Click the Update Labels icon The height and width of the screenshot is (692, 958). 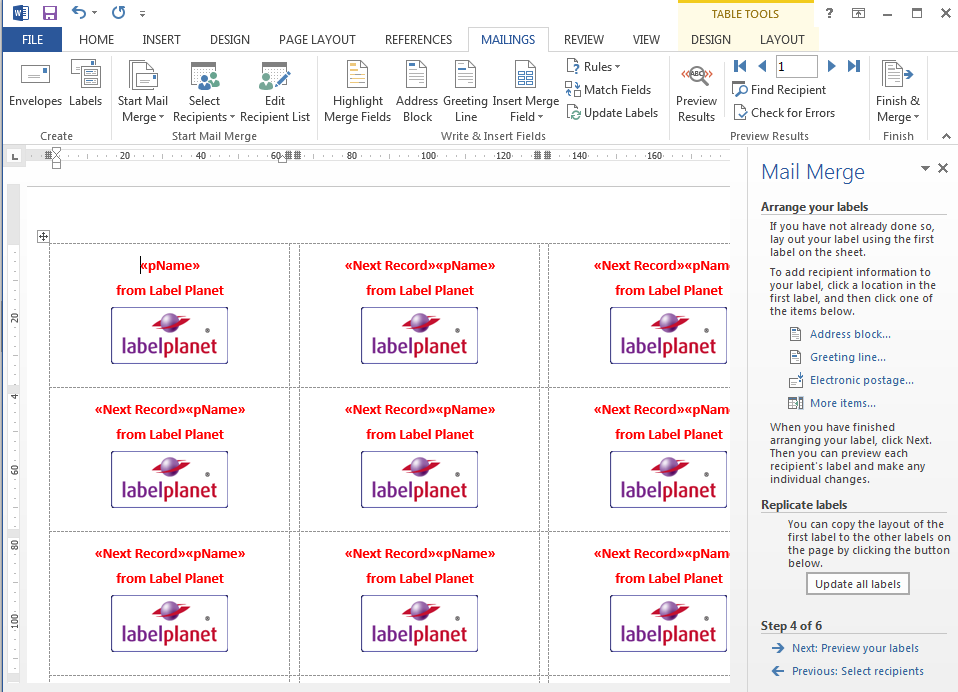tap(612, 112)
